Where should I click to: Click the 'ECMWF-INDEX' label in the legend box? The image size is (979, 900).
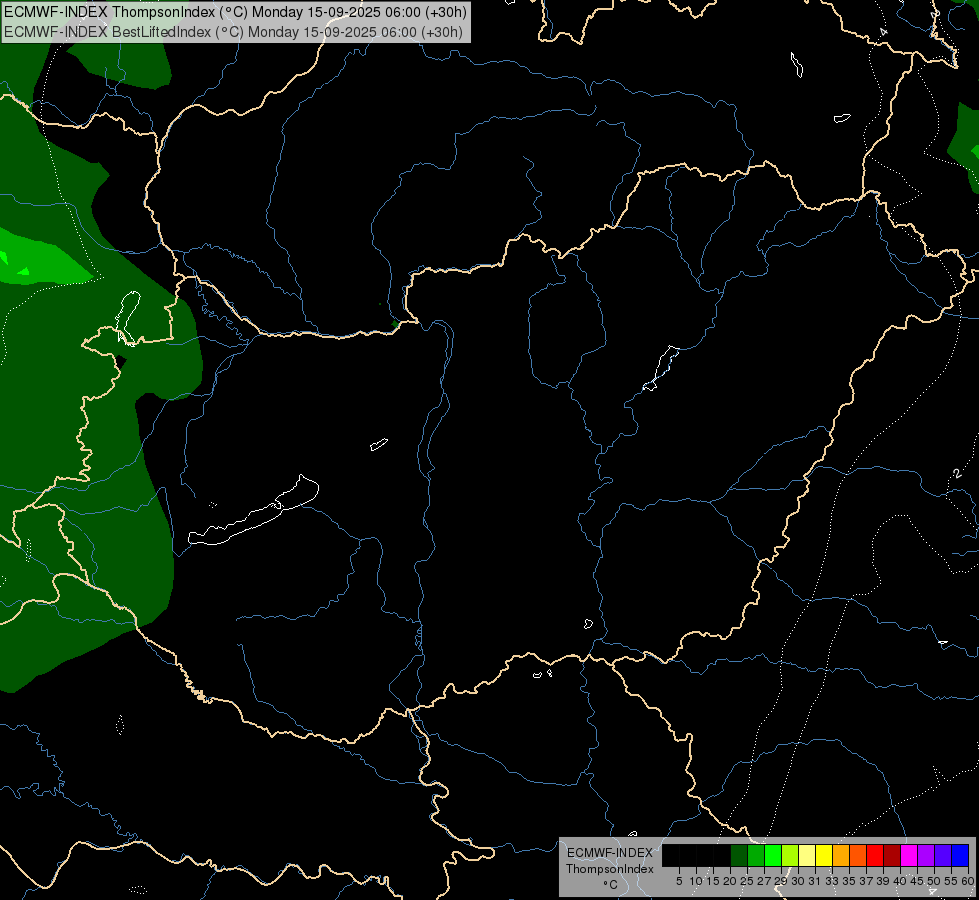pos(610,853)
